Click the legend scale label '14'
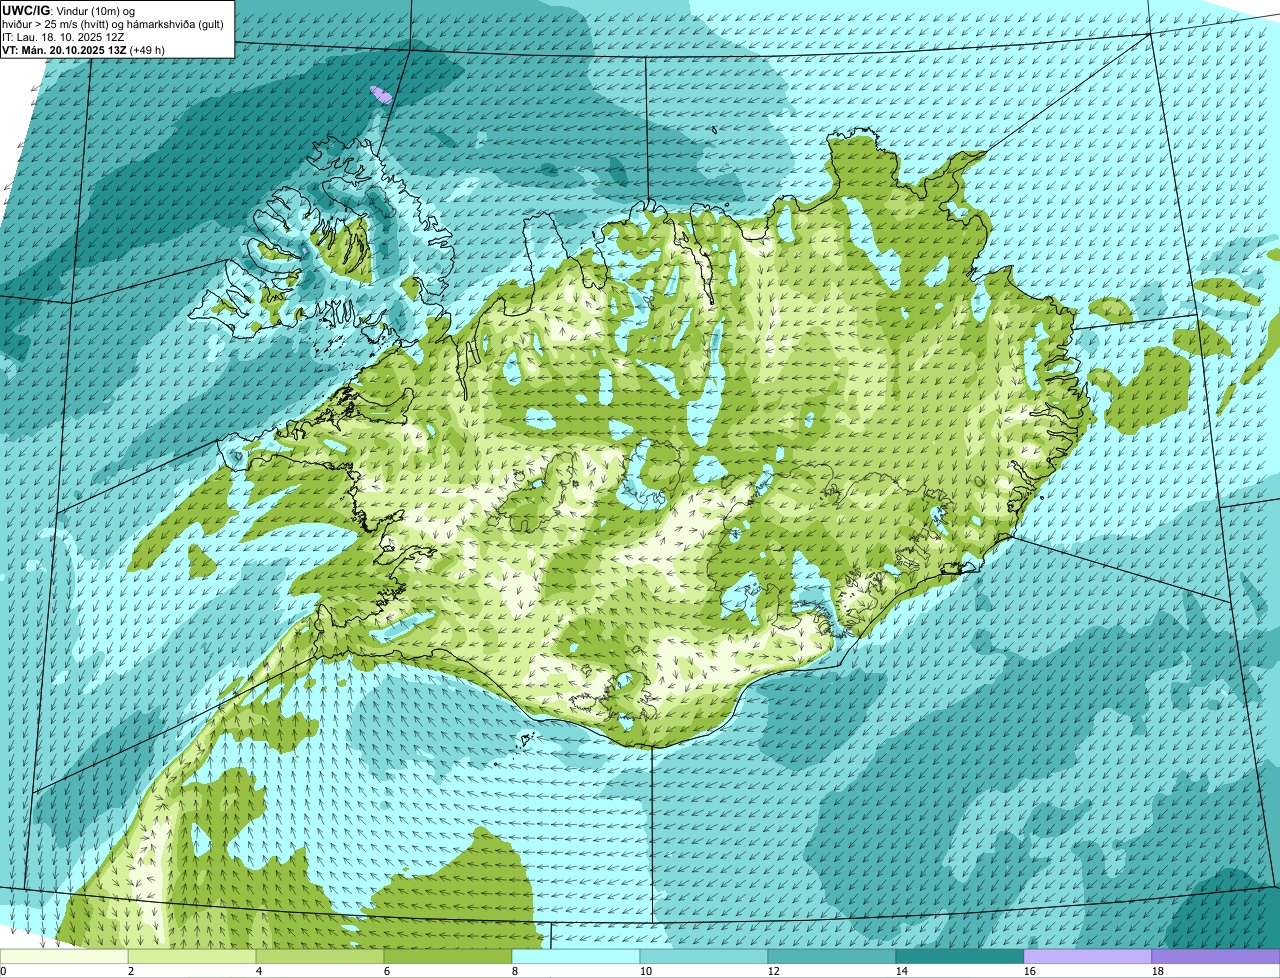Viewport: 1280px width, 978px height. click(x=902, y=971)
